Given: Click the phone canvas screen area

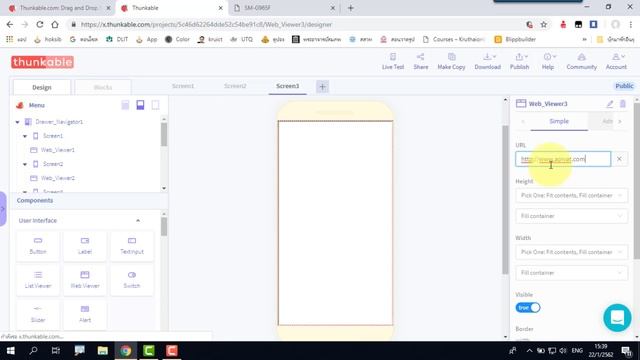Looking at the screenshot, I should (335, 223).
